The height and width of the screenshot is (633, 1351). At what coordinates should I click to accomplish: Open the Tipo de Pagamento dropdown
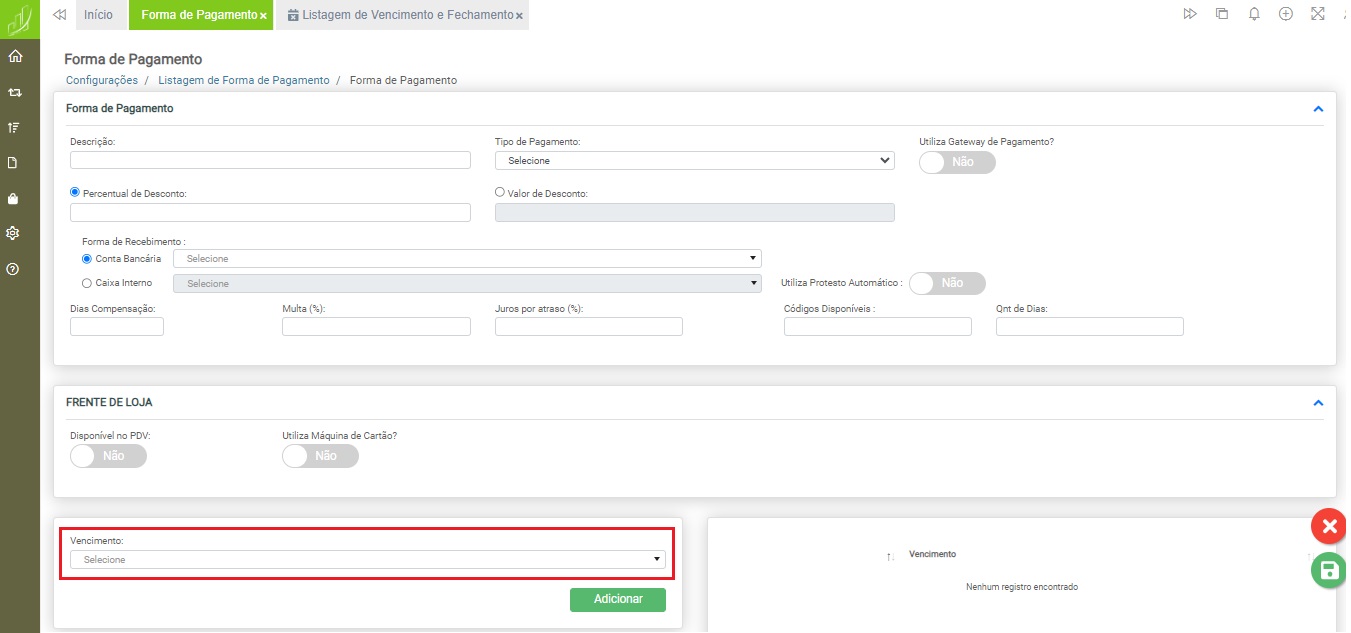click(x=694, y=160)
